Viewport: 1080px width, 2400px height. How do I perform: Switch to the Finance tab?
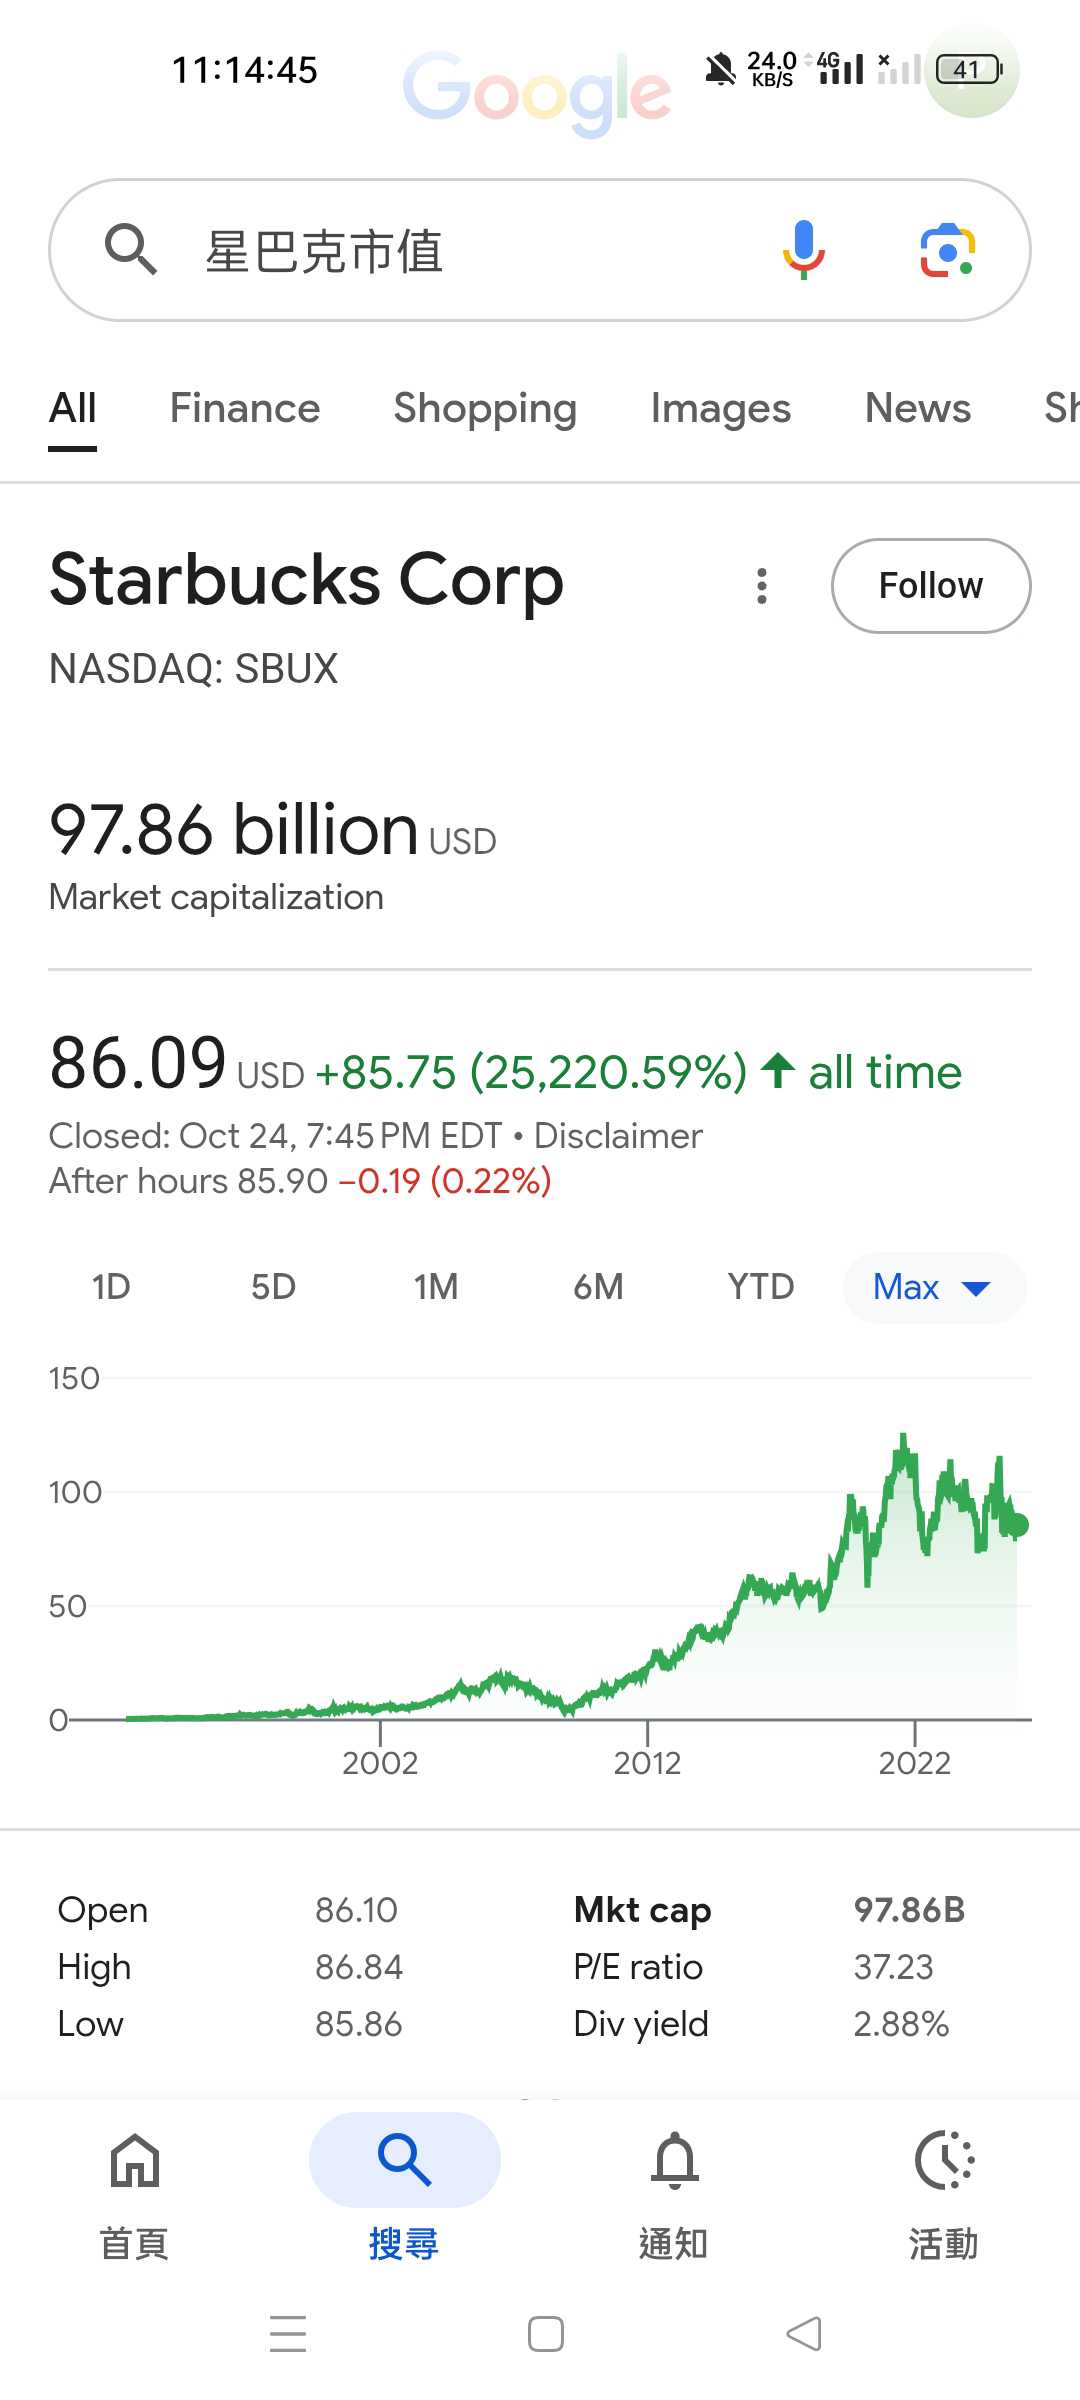(245, 408)
